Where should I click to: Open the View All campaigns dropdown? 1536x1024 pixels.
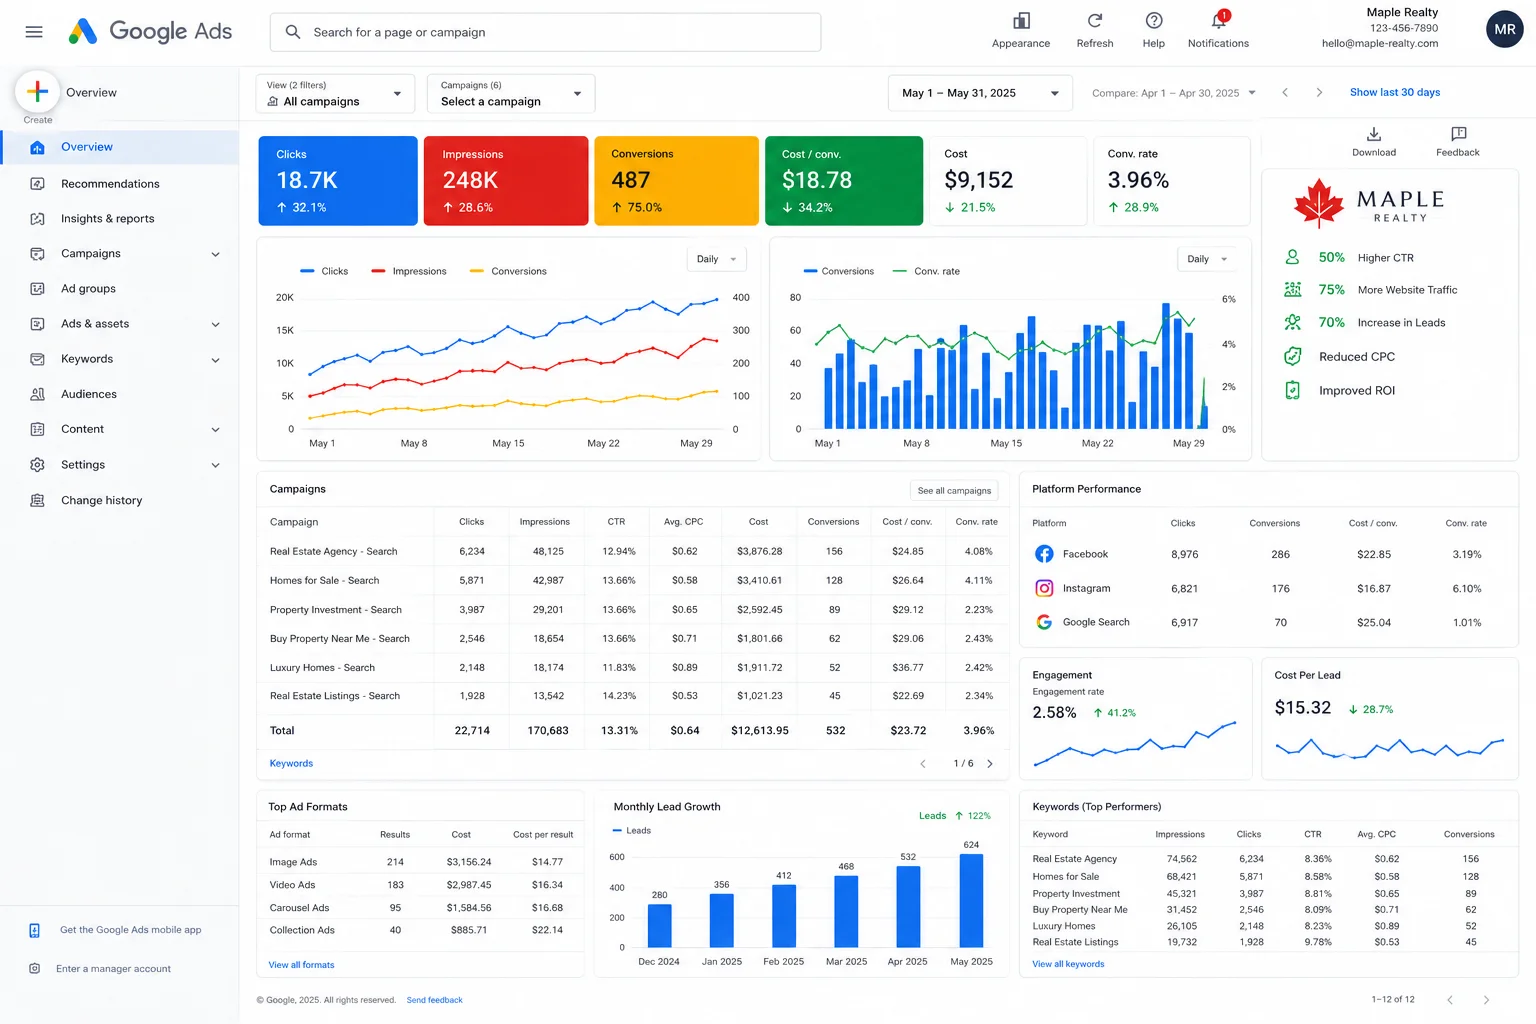click(335, 94)
